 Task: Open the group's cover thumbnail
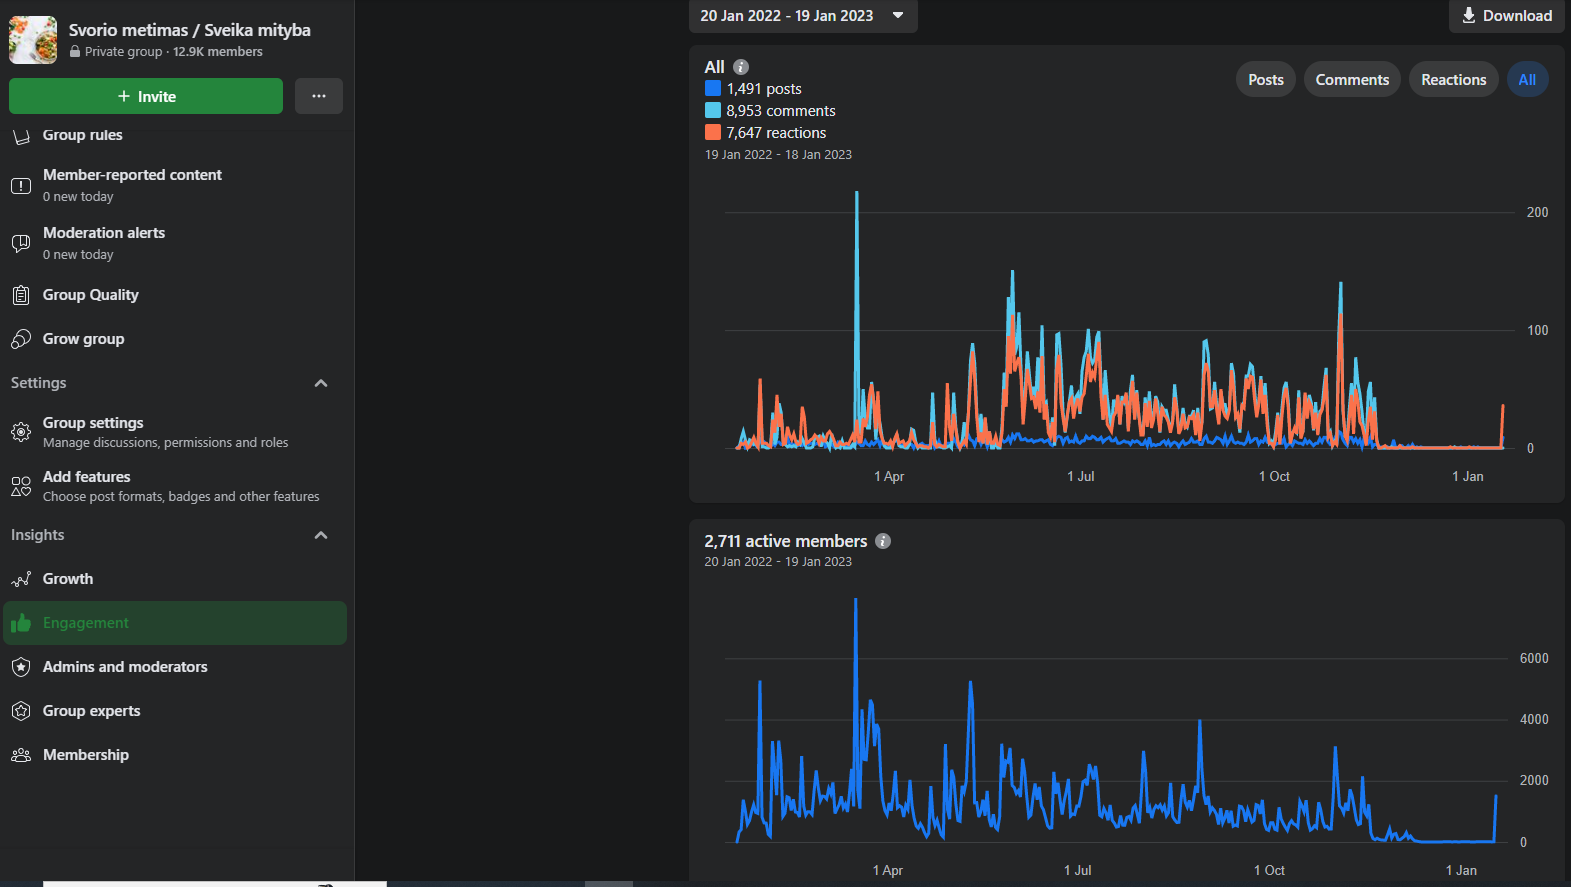pyautogui.click(x=33, y=40)
